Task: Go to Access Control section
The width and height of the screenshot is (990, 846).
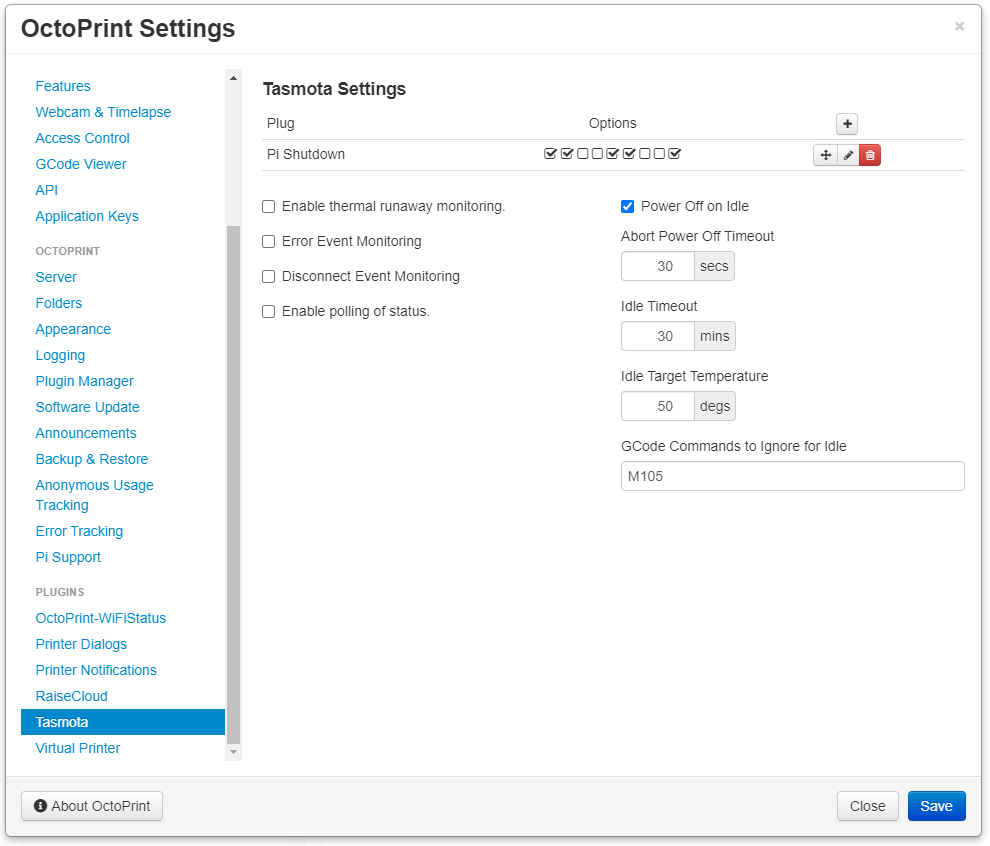Action: pos(82,138)
